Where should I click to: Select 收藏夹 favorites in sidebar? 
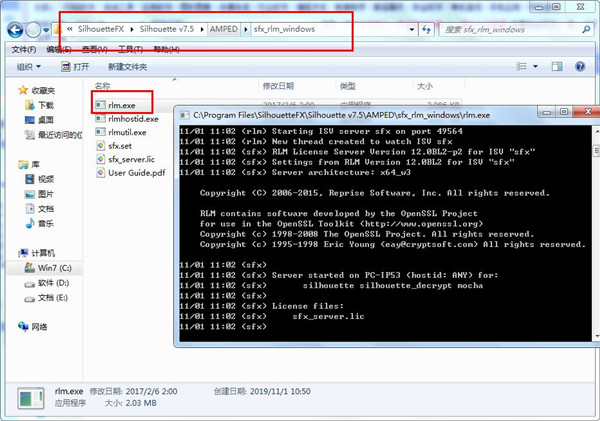pos(36,90)
